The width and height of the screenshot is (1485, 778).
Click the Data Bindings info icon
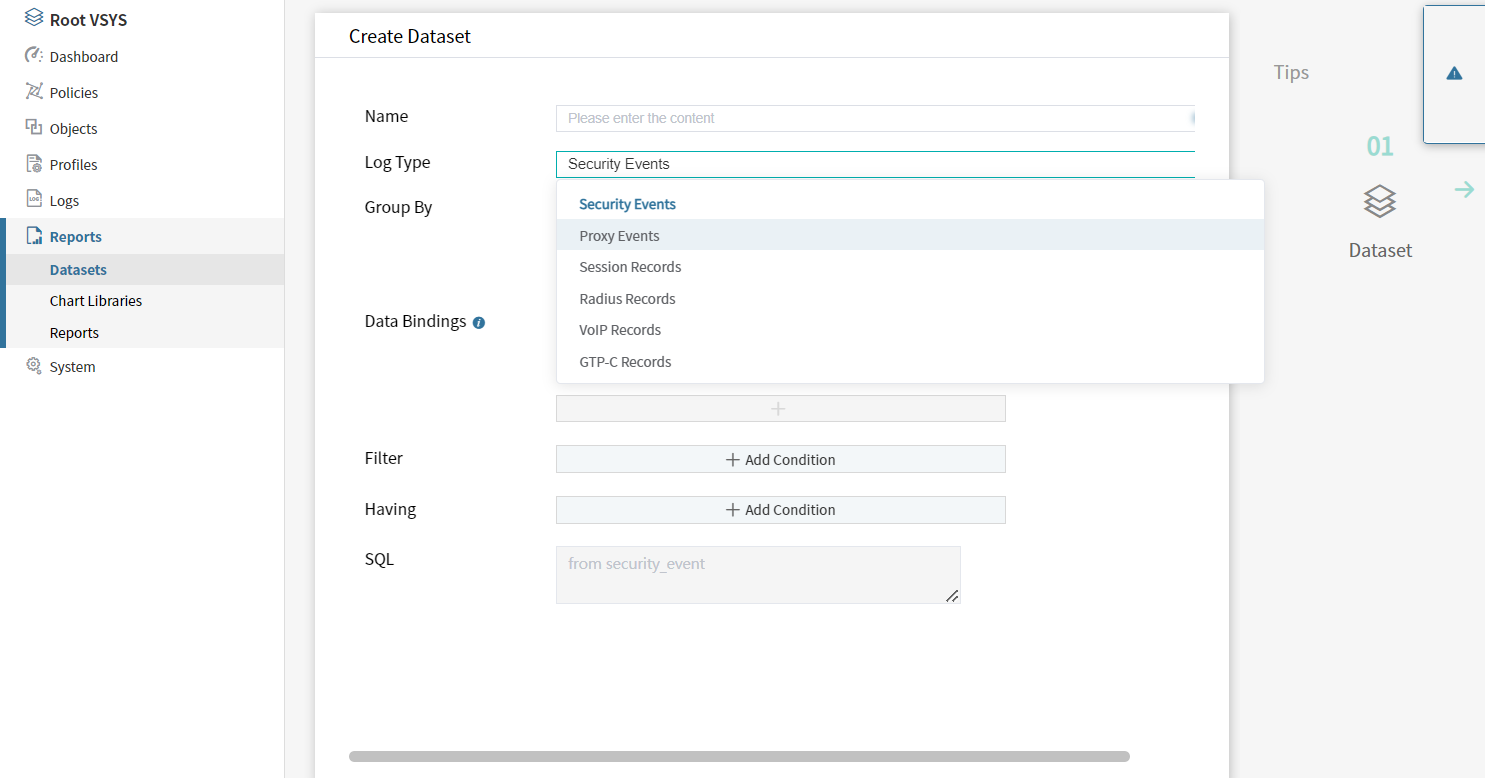pos(479,323)
